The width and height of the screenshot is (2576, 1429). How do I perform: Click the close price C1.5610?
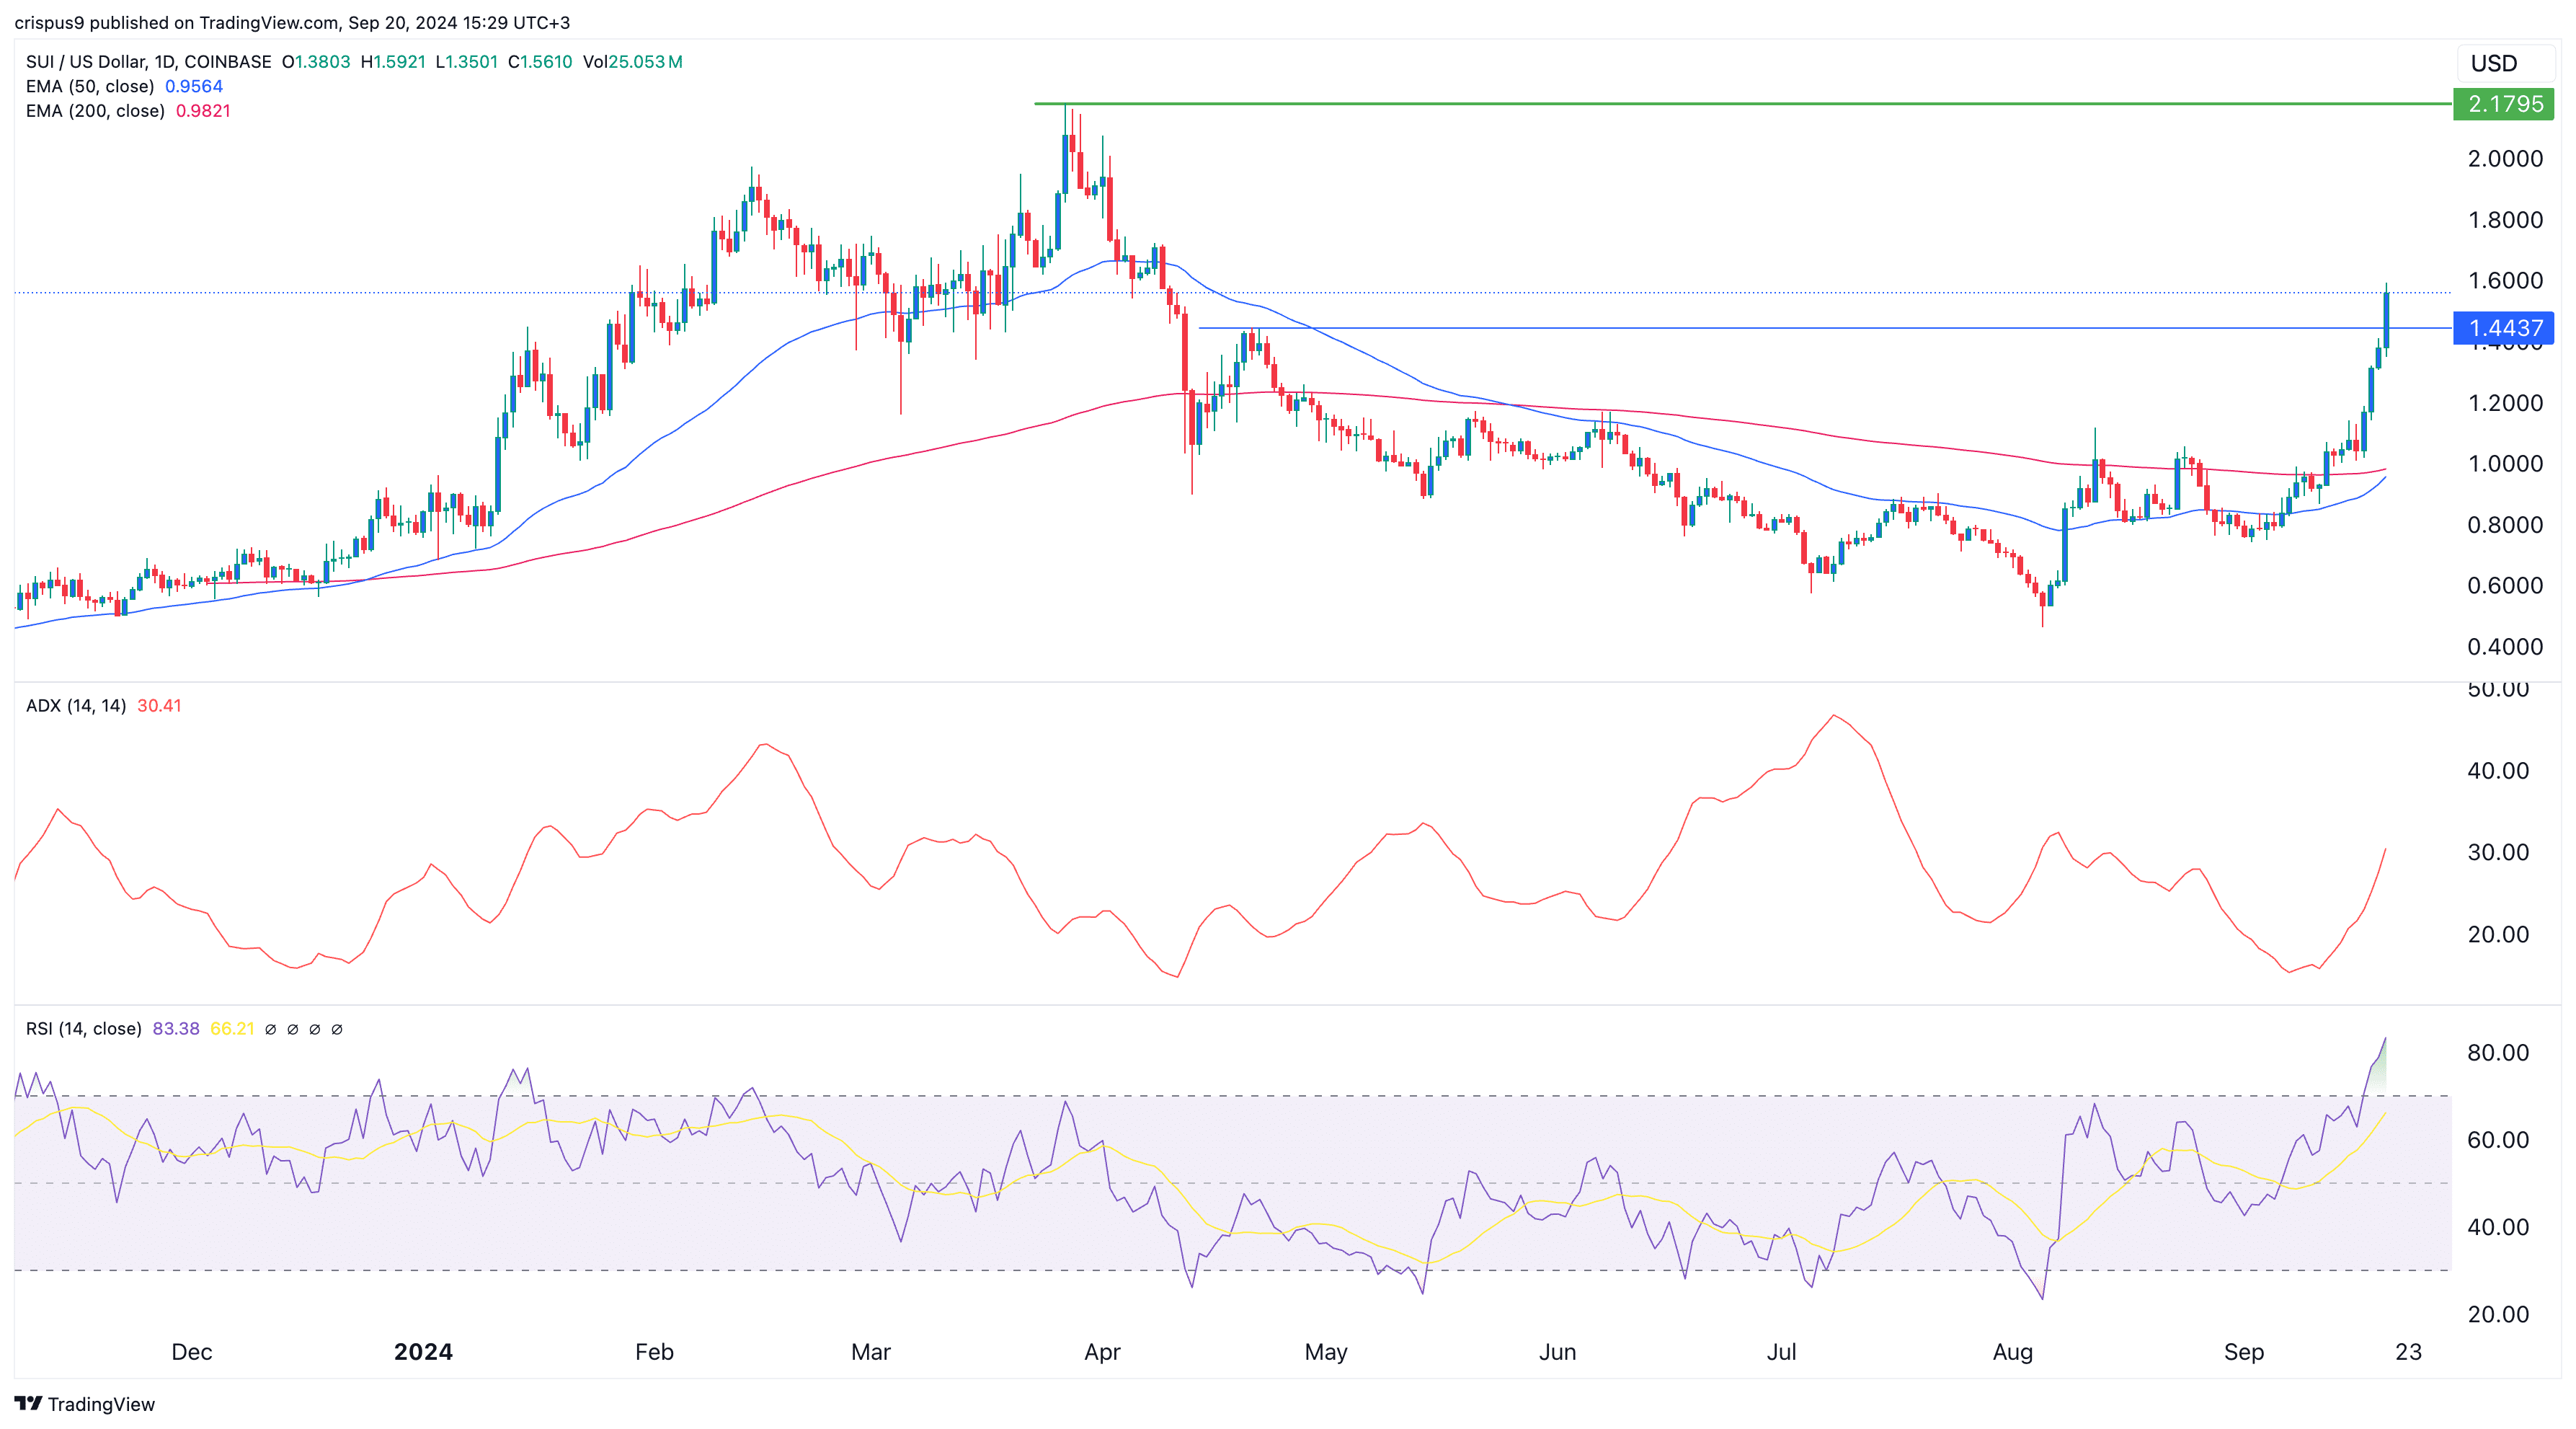point(540,61)
